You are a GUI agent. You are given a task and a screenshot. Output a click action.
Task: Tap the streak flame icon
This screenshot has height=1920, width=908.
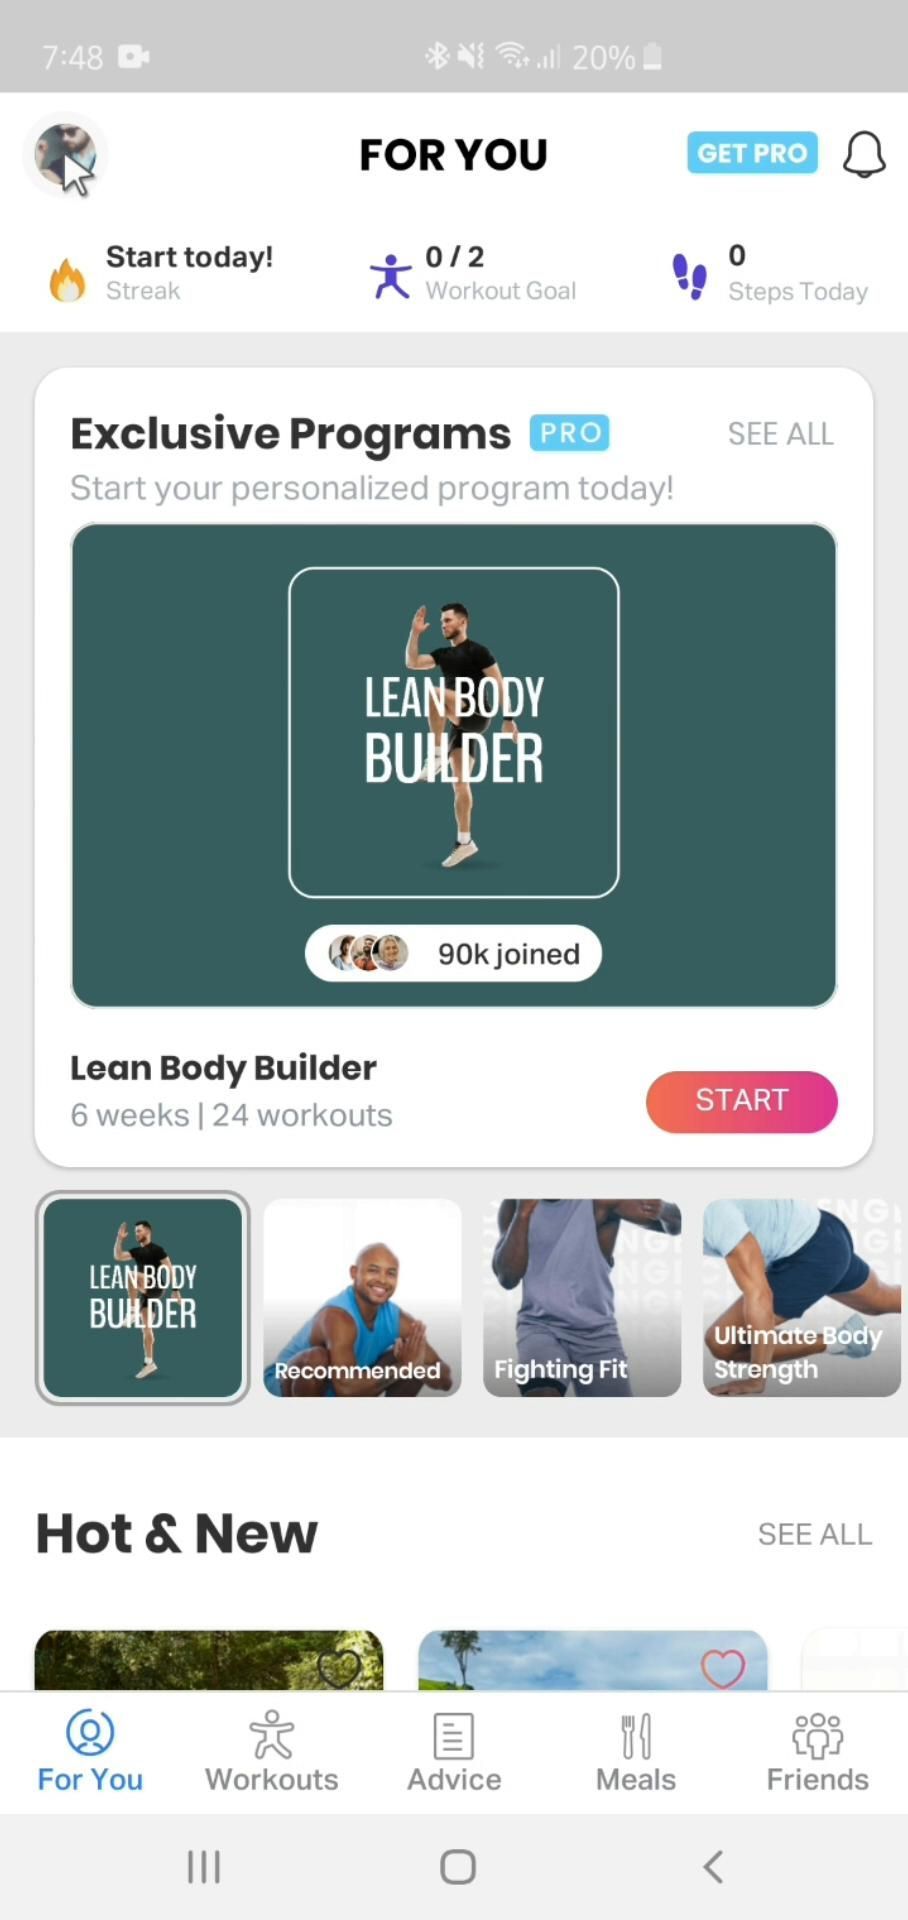pos(67,278)
